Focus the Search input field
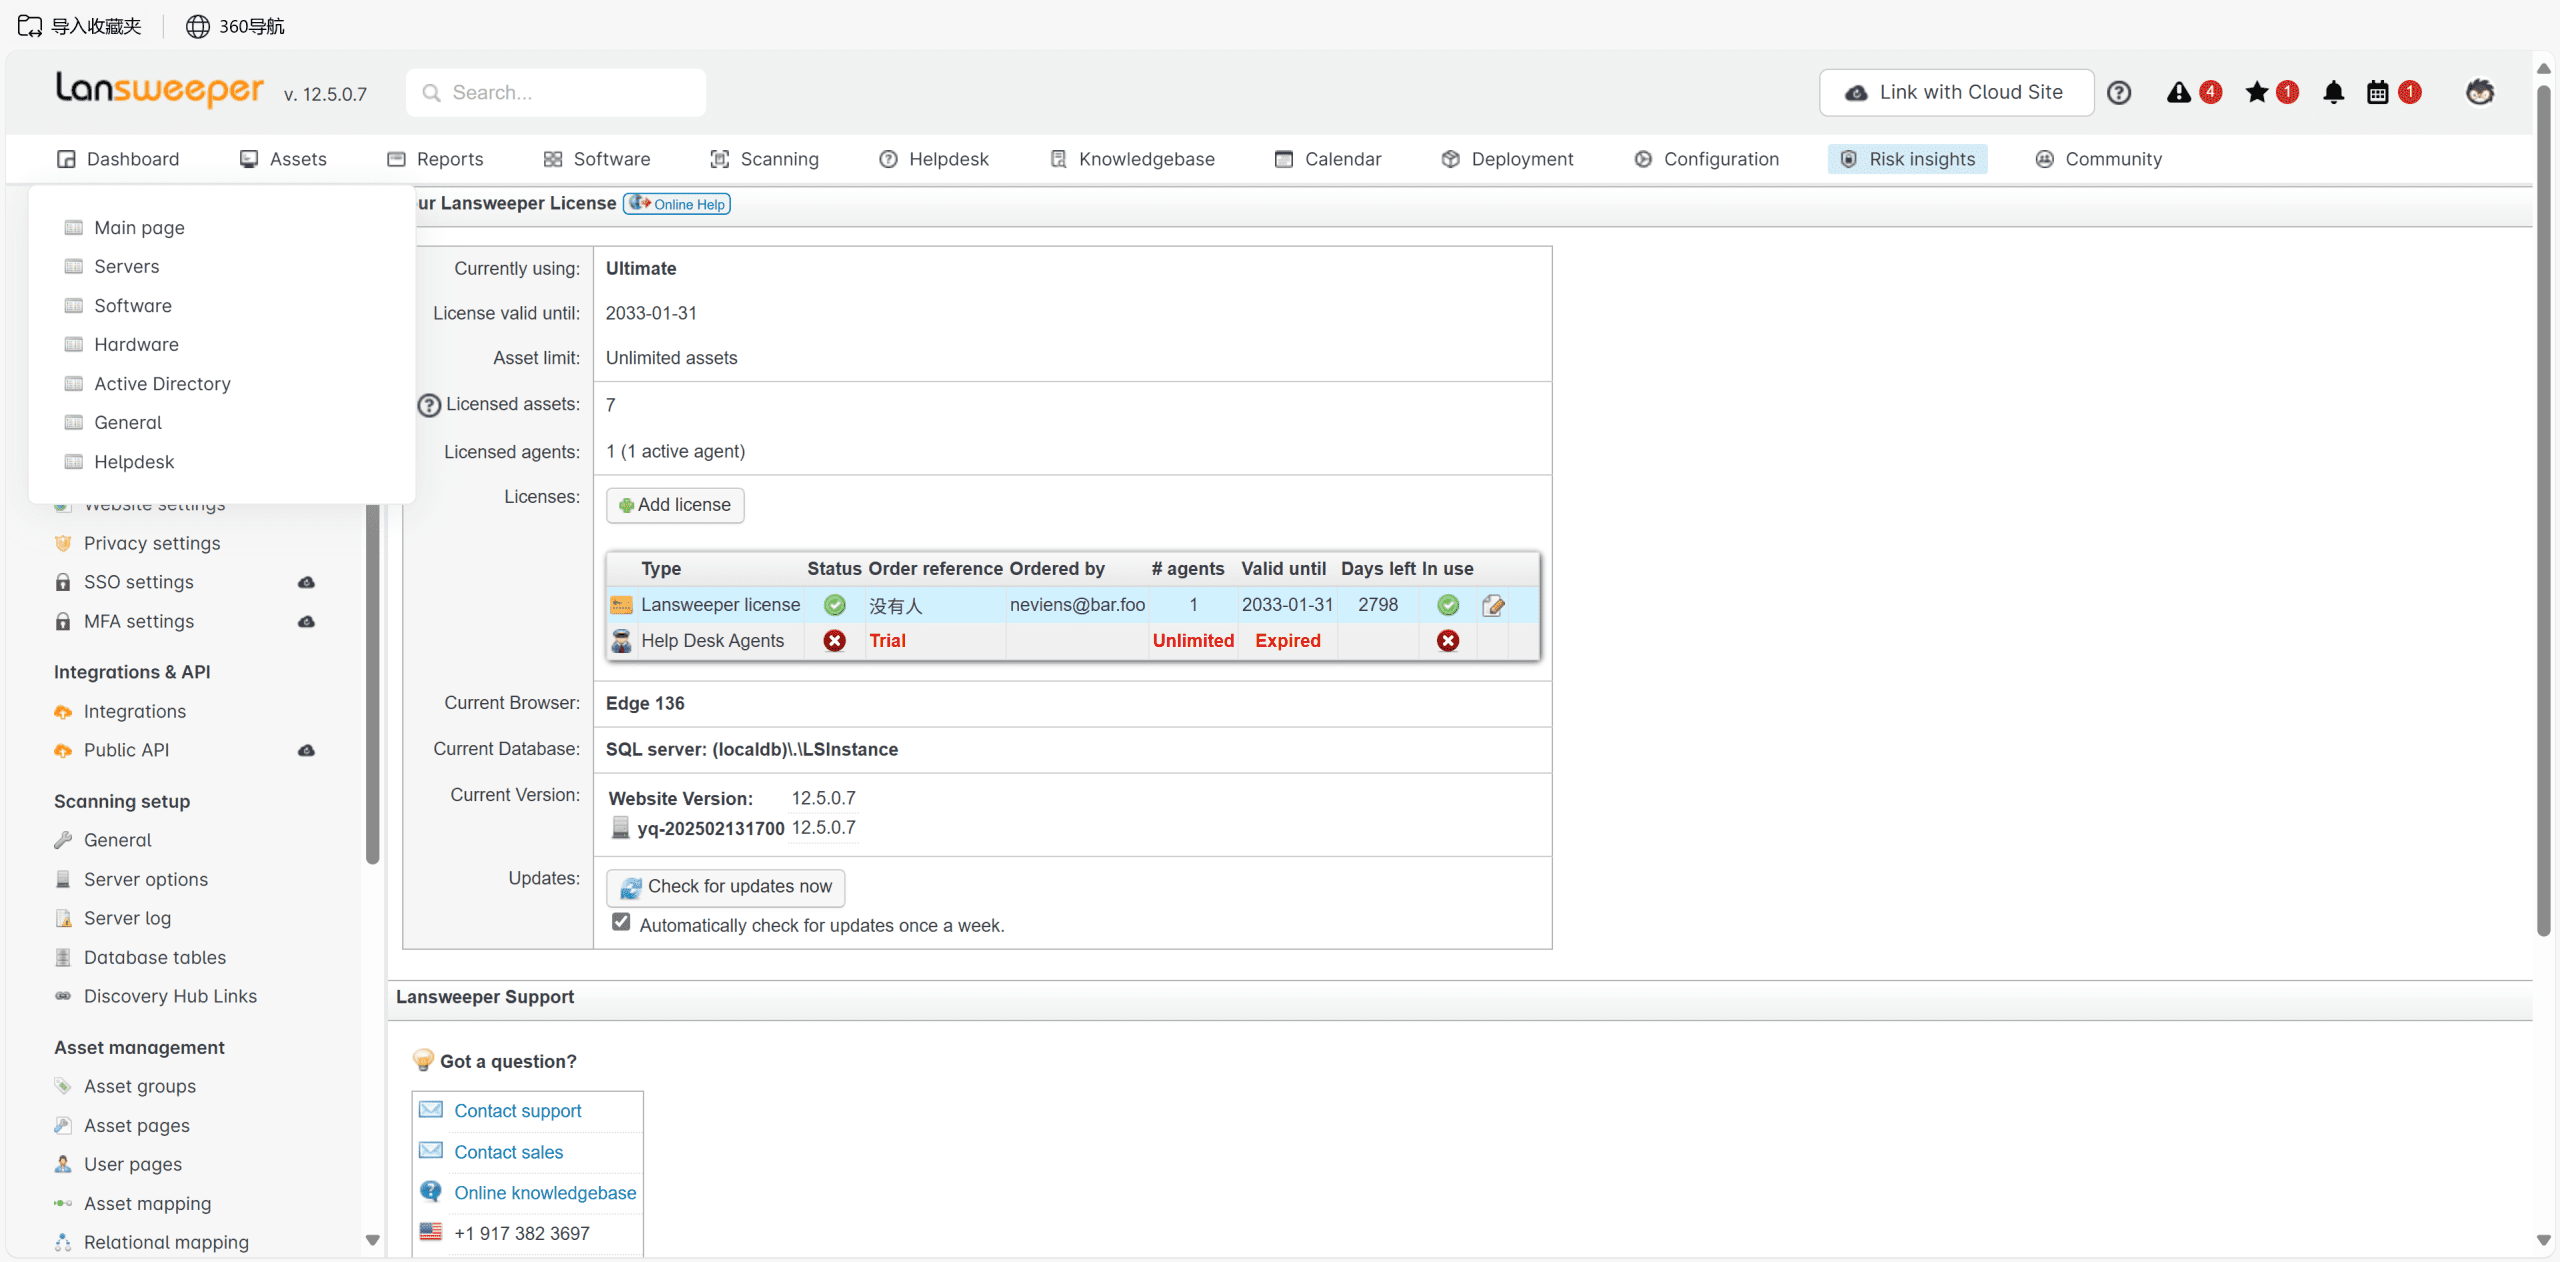 556,93
